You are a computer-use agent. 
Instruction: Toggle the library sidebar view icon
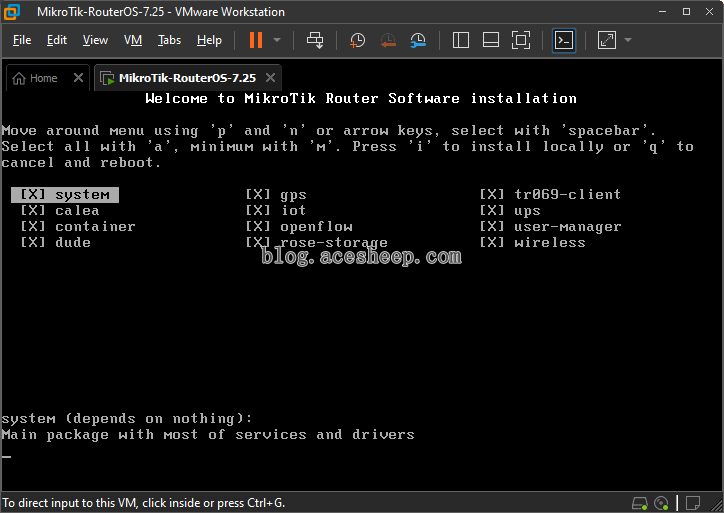461,40
